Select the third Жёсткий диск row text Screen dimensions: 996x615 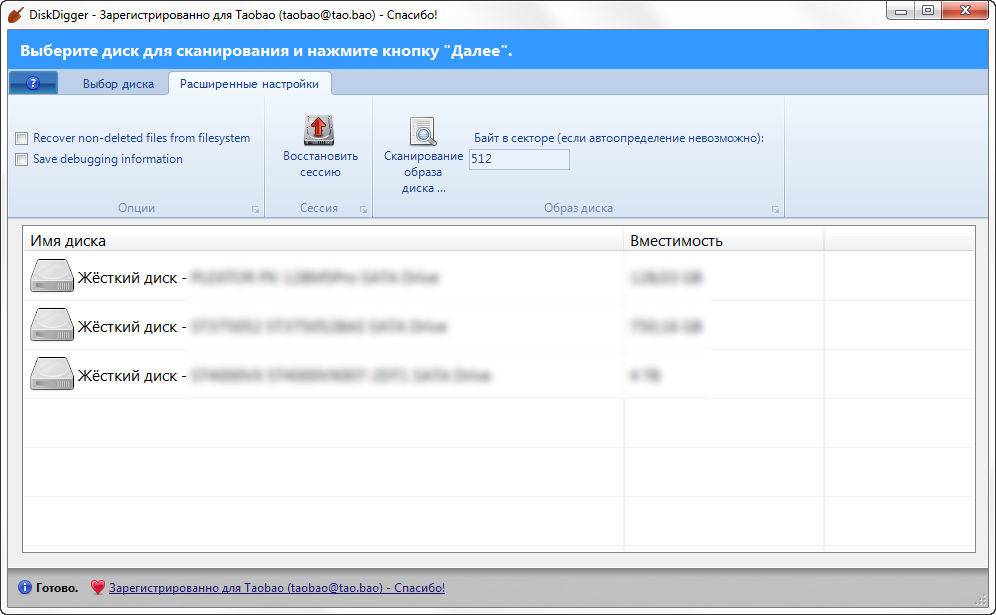point(132,375)
